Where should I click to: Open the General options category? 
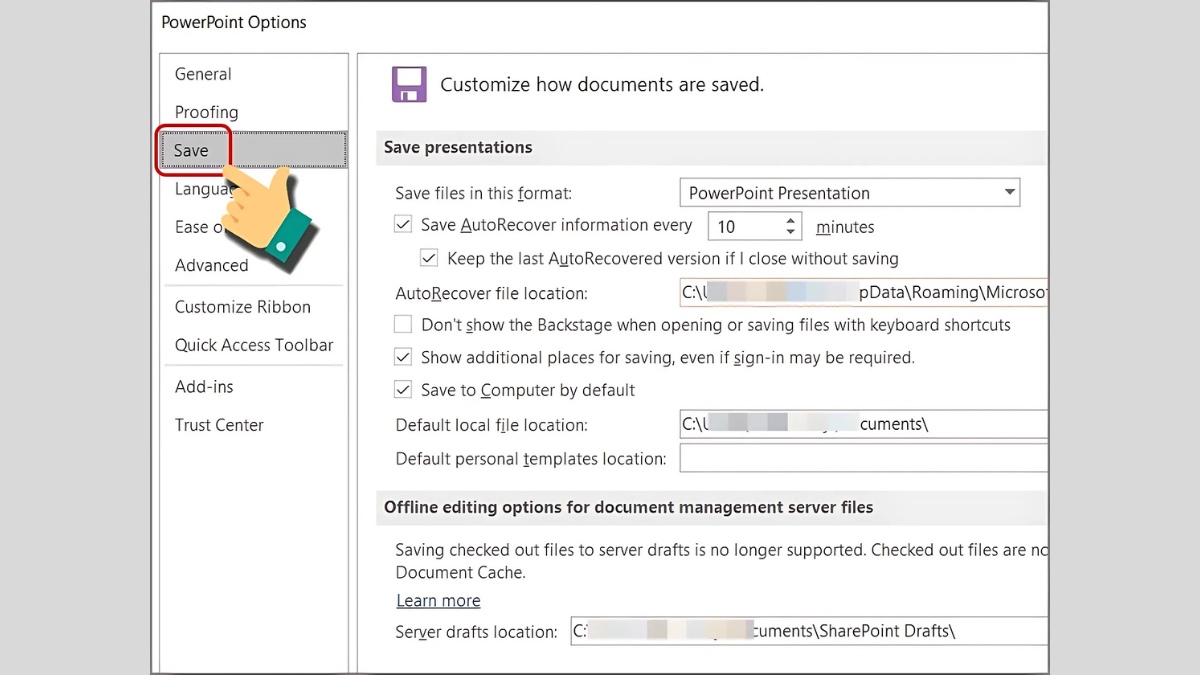[x=203, y=74]
